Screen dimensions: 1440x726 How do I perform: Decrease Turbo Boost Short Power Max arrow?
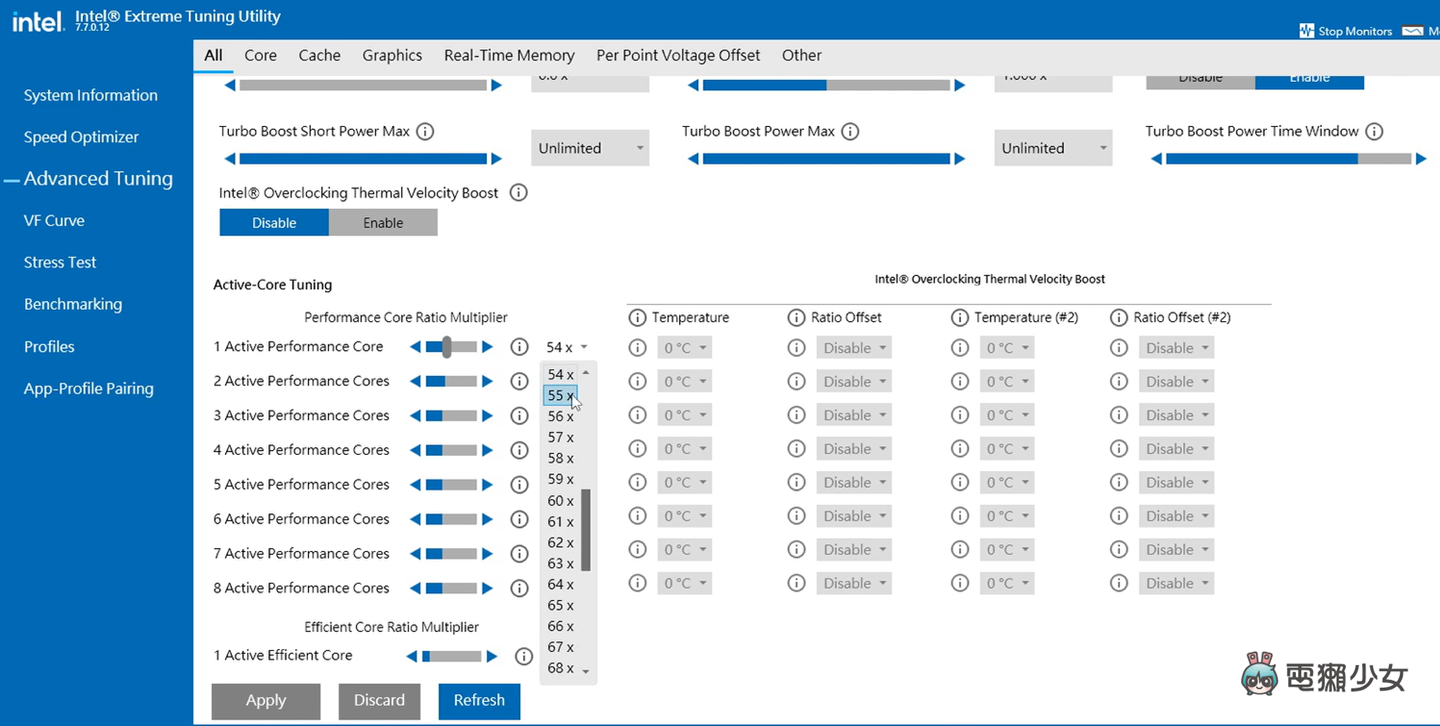pyautogui.click(x=230, y=158)
